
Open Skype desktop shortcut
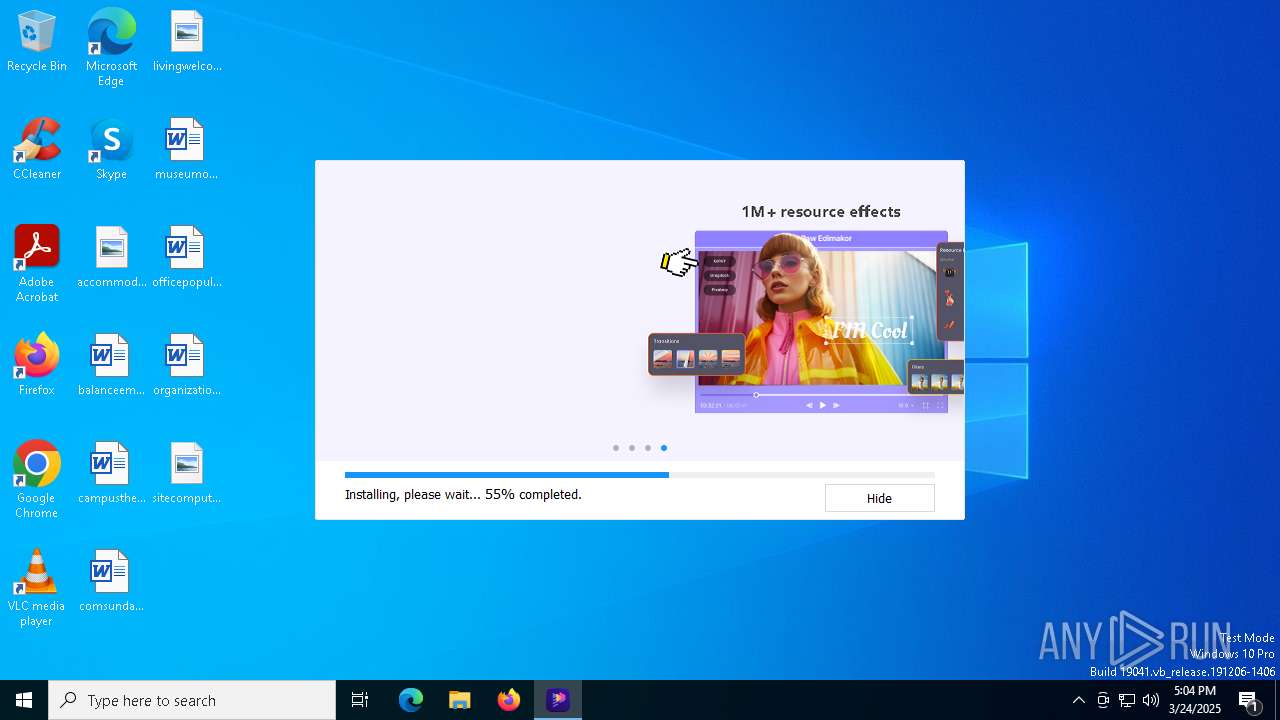[111, 150]
